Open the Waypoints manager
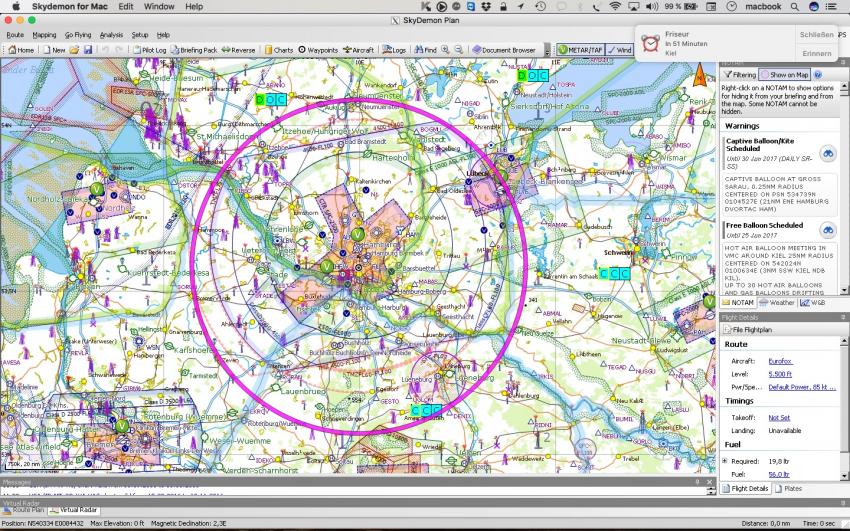 tap(318, 50)
